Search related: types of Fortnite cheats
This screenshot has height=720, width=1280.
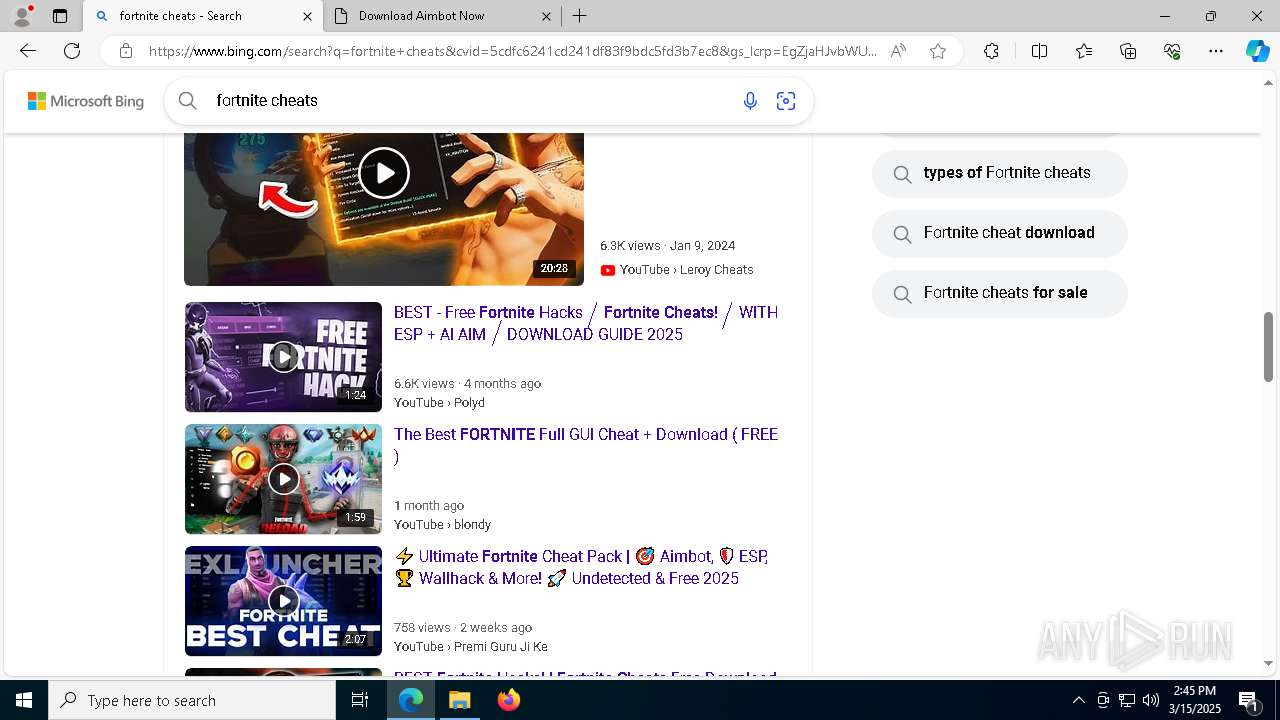[1000, 173]
